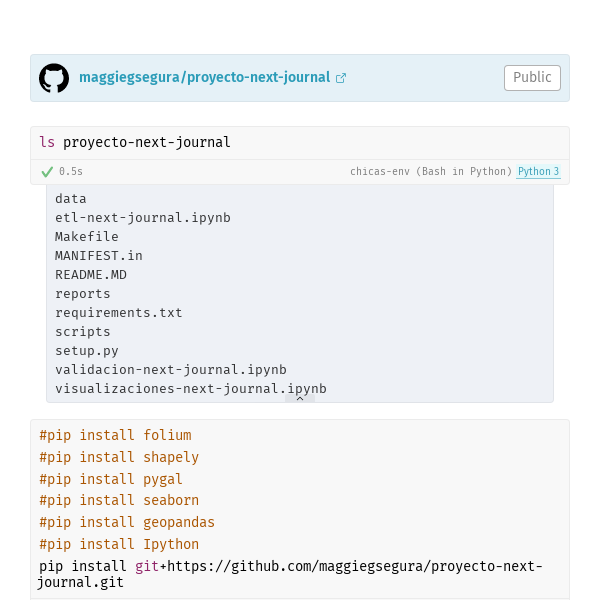Select the setup.py entry in output

click(x=87, y=351)
